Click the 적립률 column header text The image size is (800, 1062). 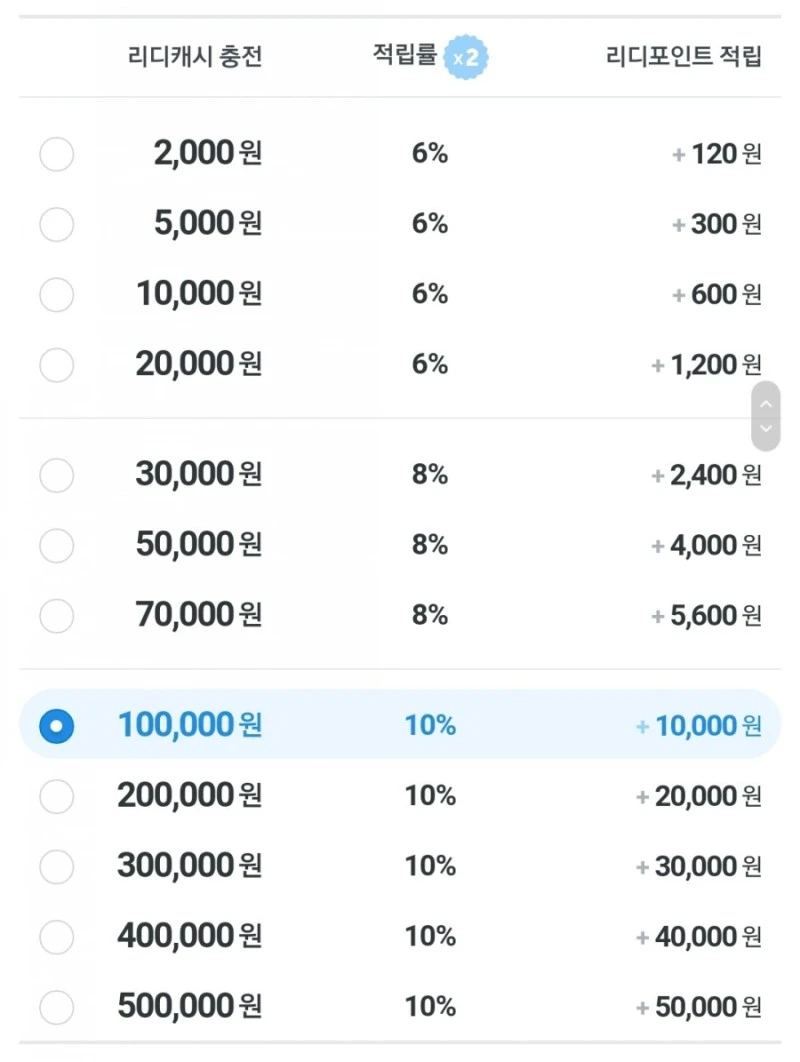(x=404, y=56)
